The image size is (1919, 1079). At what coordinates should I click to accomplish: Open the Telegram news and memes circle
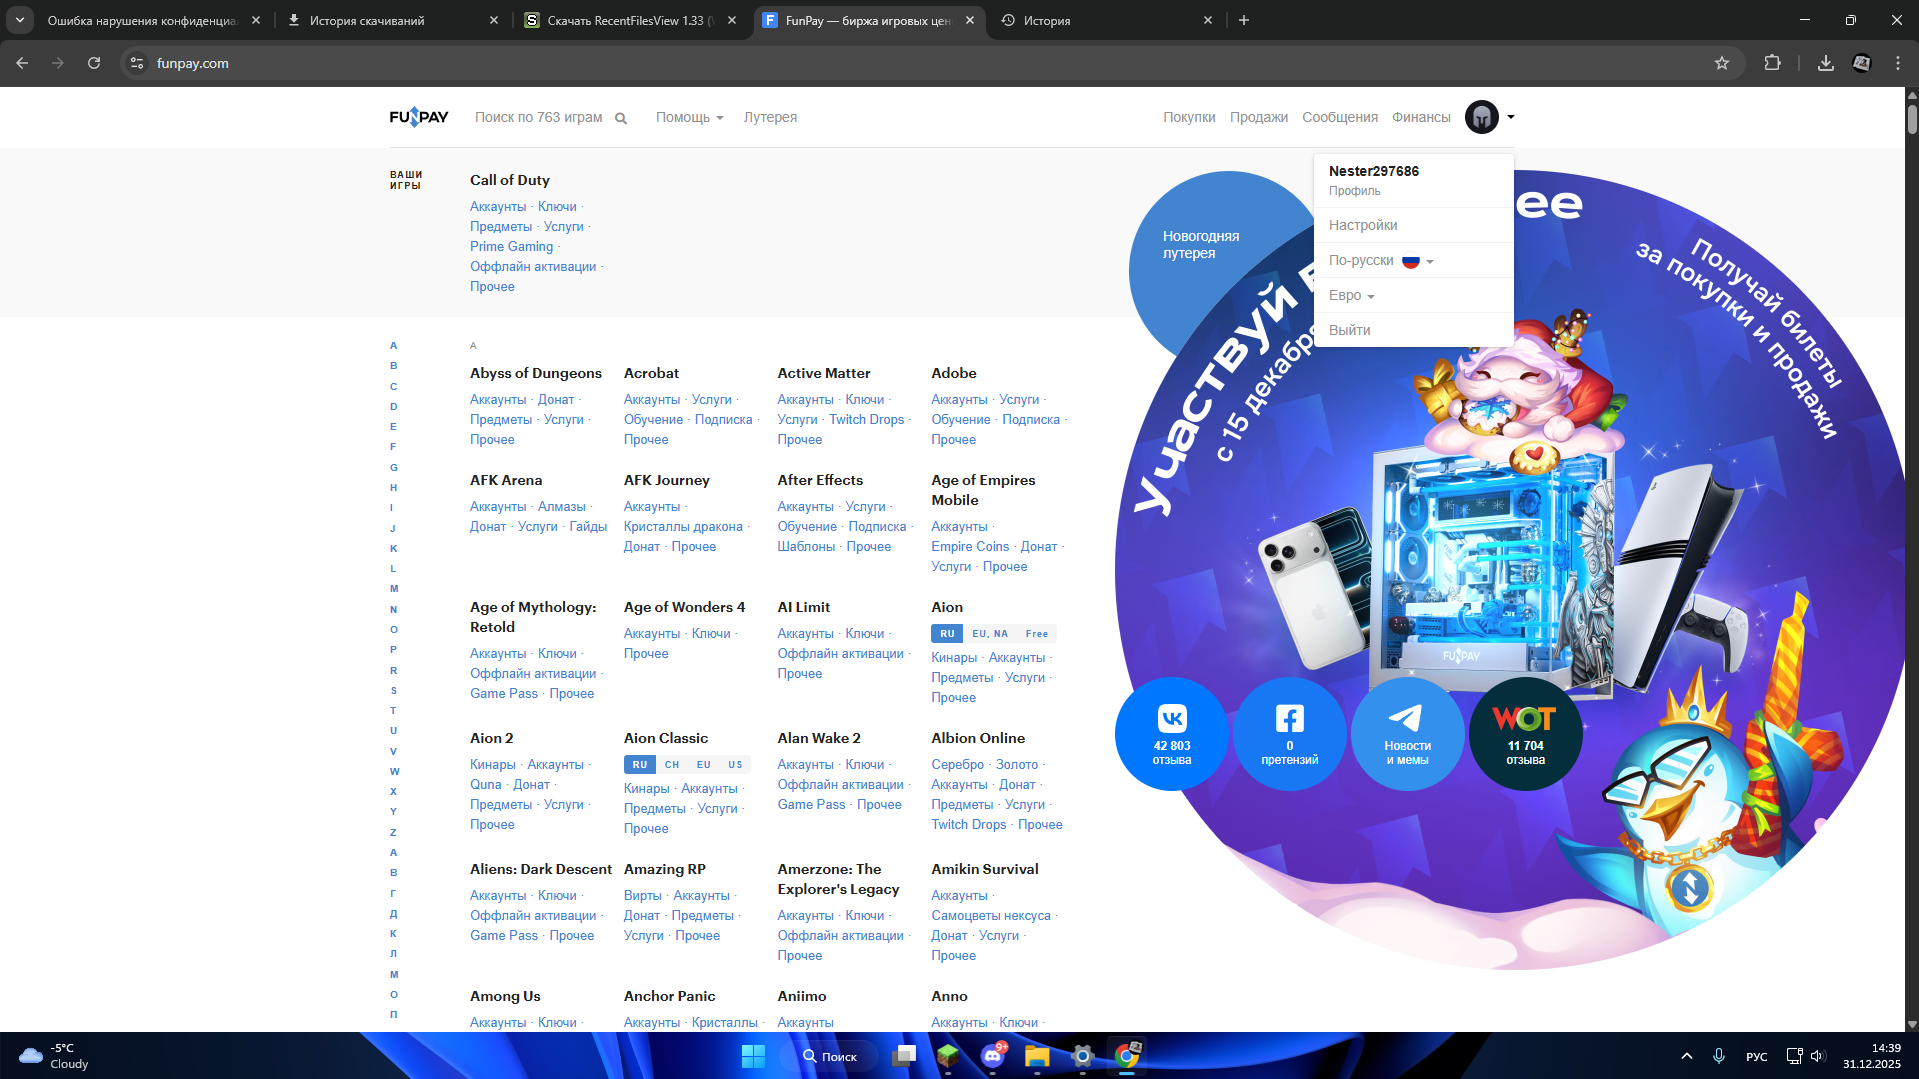(x=1407, y=734)
